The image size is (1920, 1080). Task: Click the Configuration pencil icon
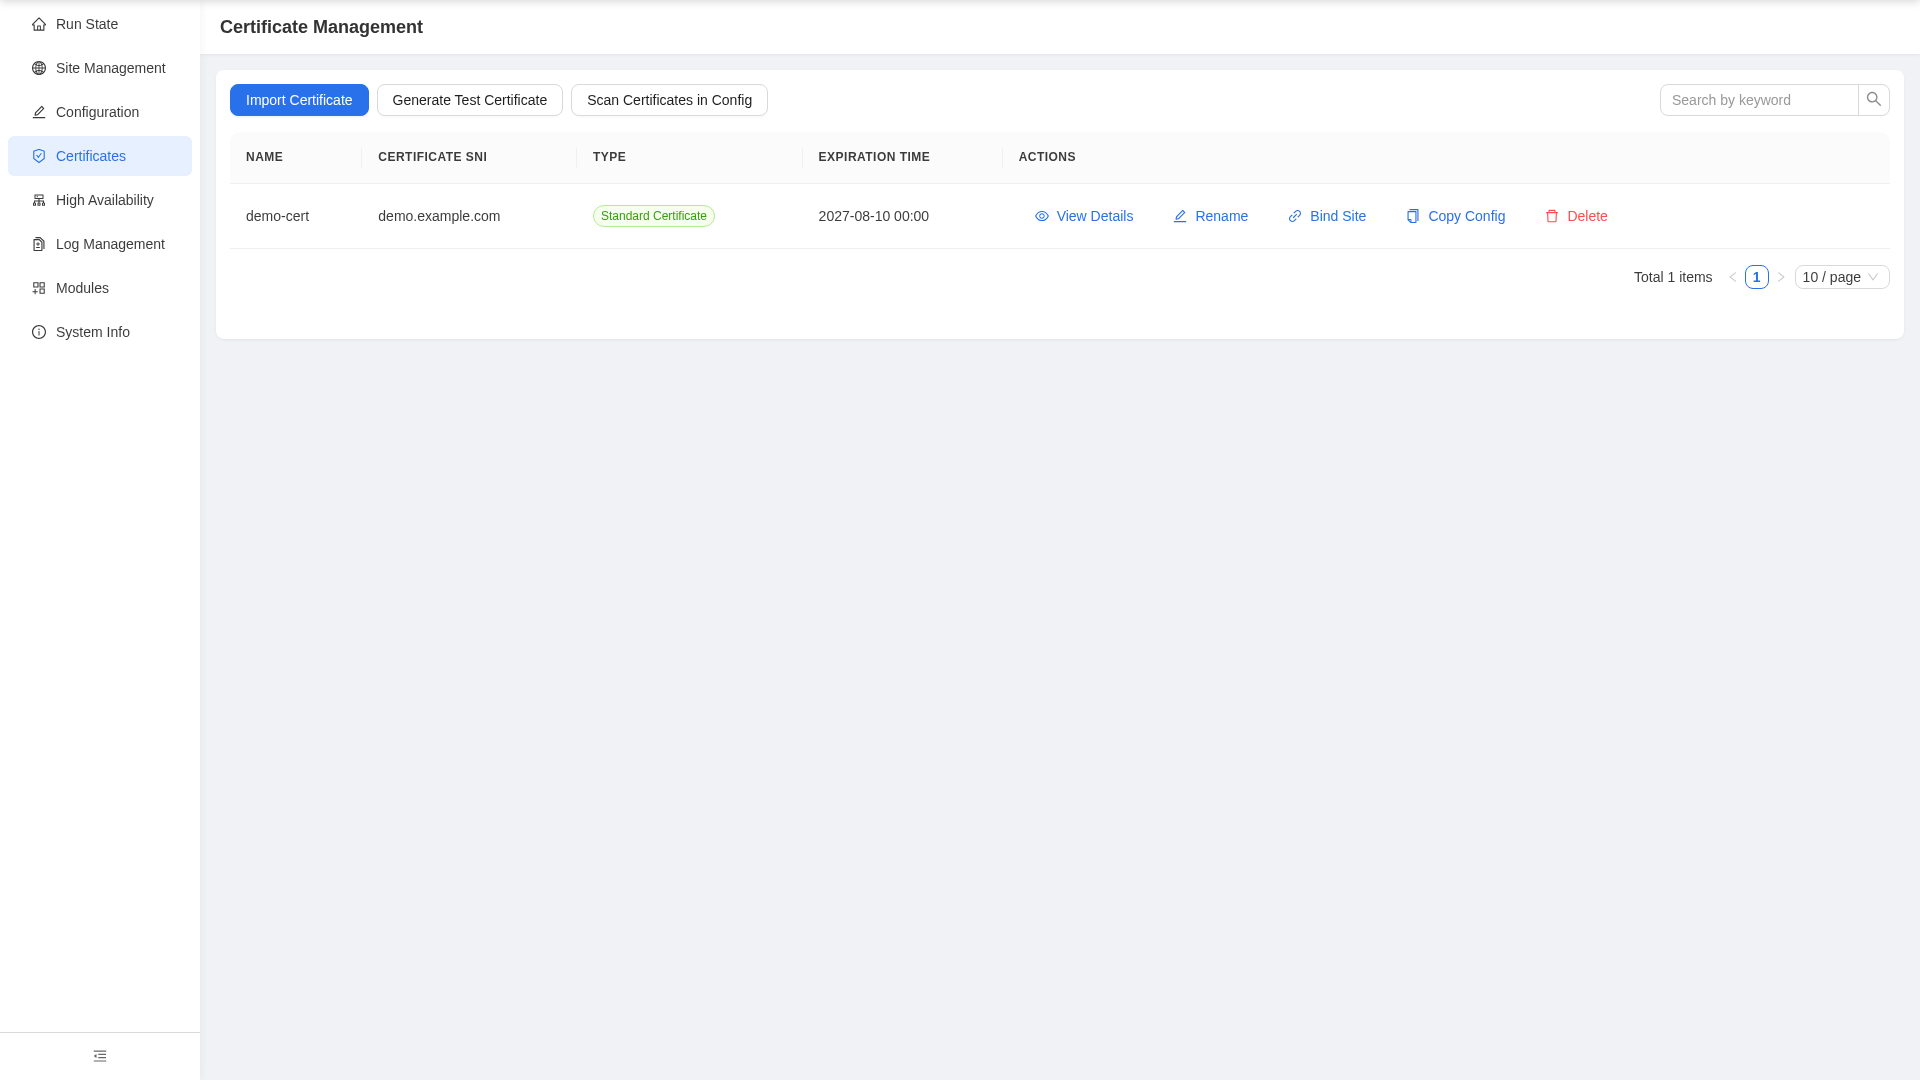[39, 112]
